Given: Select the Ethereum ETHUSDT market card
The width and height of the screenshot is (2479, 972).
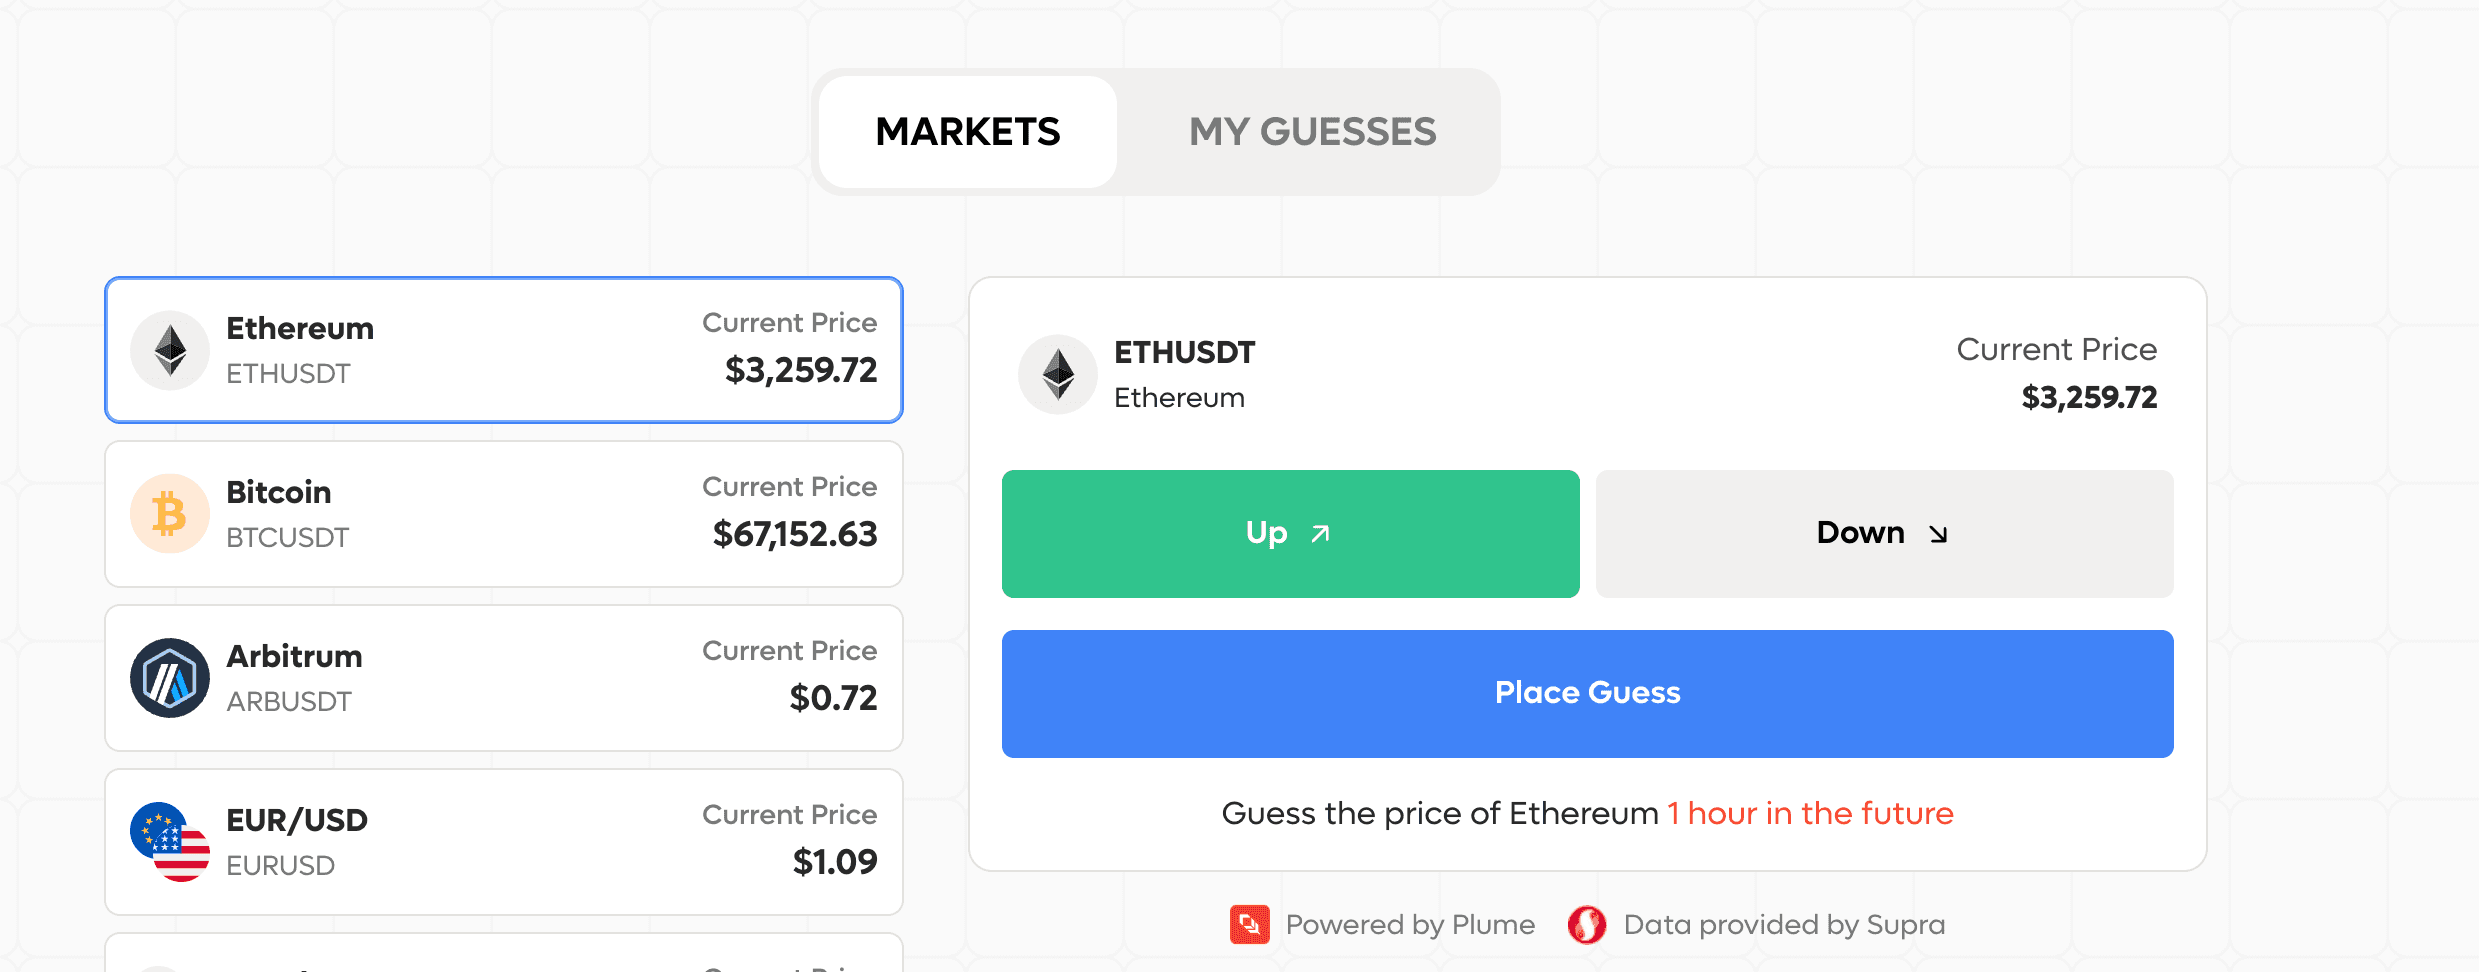Looking at the screenshot, I should (504, 350).
